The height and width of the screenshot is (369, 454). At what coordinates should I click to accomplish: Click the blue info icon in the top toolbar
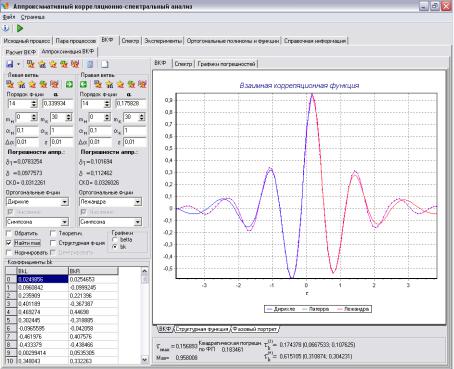(x=6, y=28)
